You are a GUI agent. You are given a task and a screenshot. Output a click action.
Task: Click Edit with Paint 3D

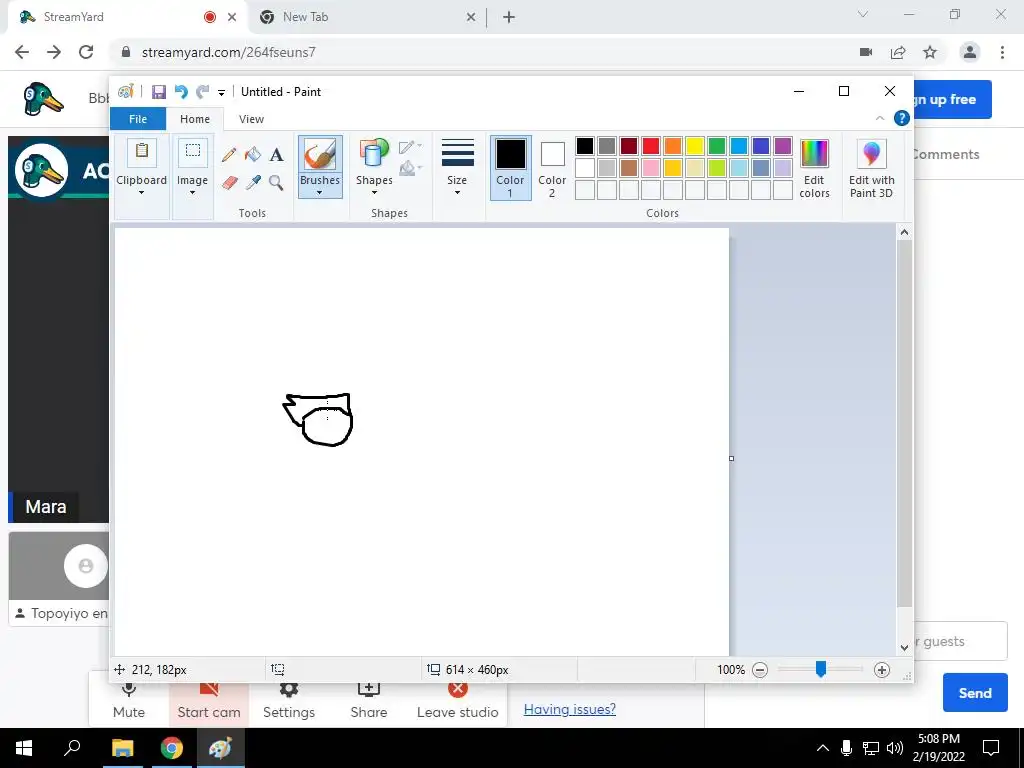click(x=871, y=168)
